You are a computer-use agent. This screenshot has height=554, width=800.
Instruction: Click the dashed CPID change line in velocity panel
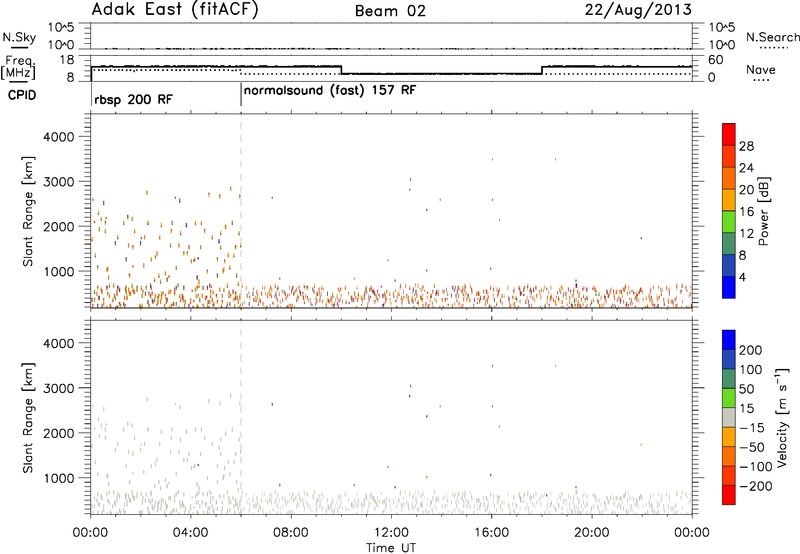pyautogui.click(x=241, y=417)
